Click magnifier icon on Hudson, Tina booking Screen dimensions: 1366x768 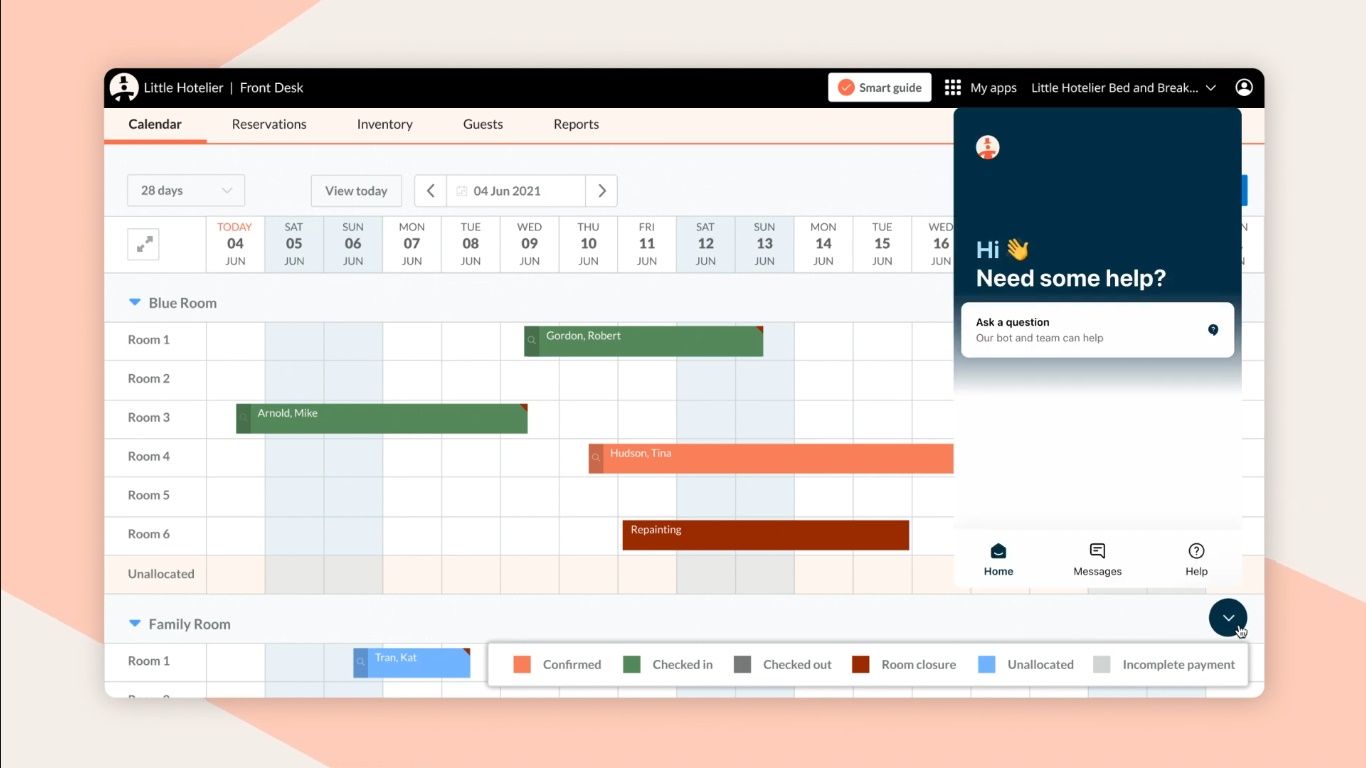pos(596,459)
